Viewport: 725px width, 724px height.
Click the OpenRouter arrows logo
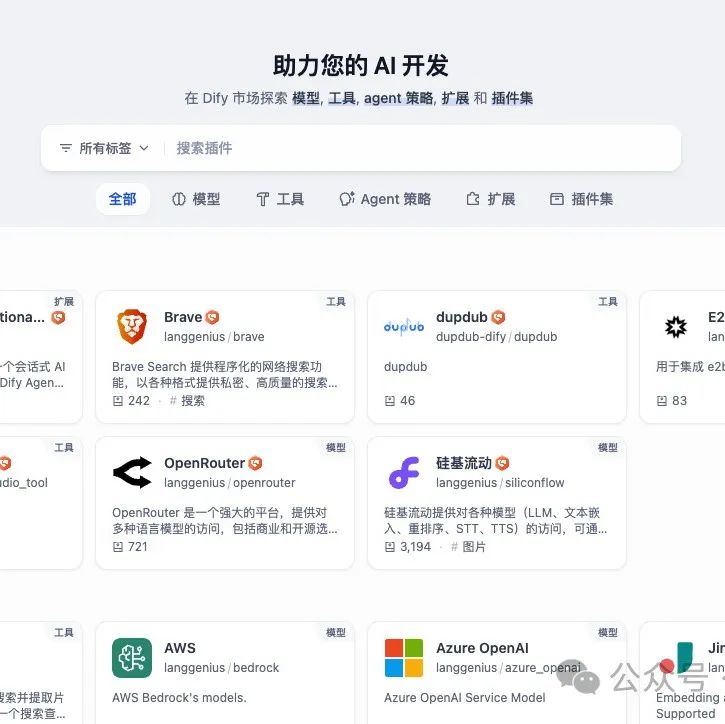pyautogui.click(x=132, y=472)
